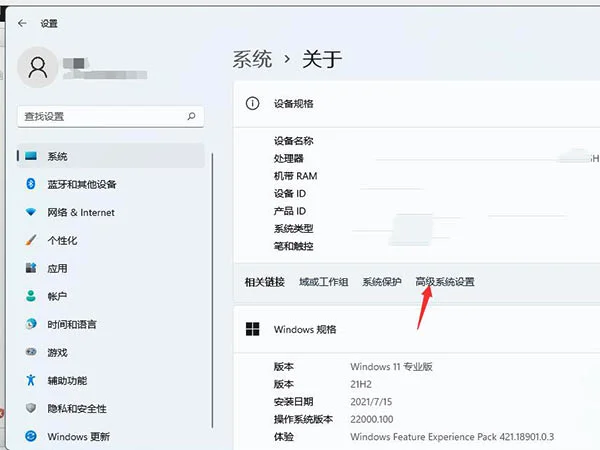600x450 pixels.
Task: Click the user account avatar icon
Action: click(x=38, y=67)
